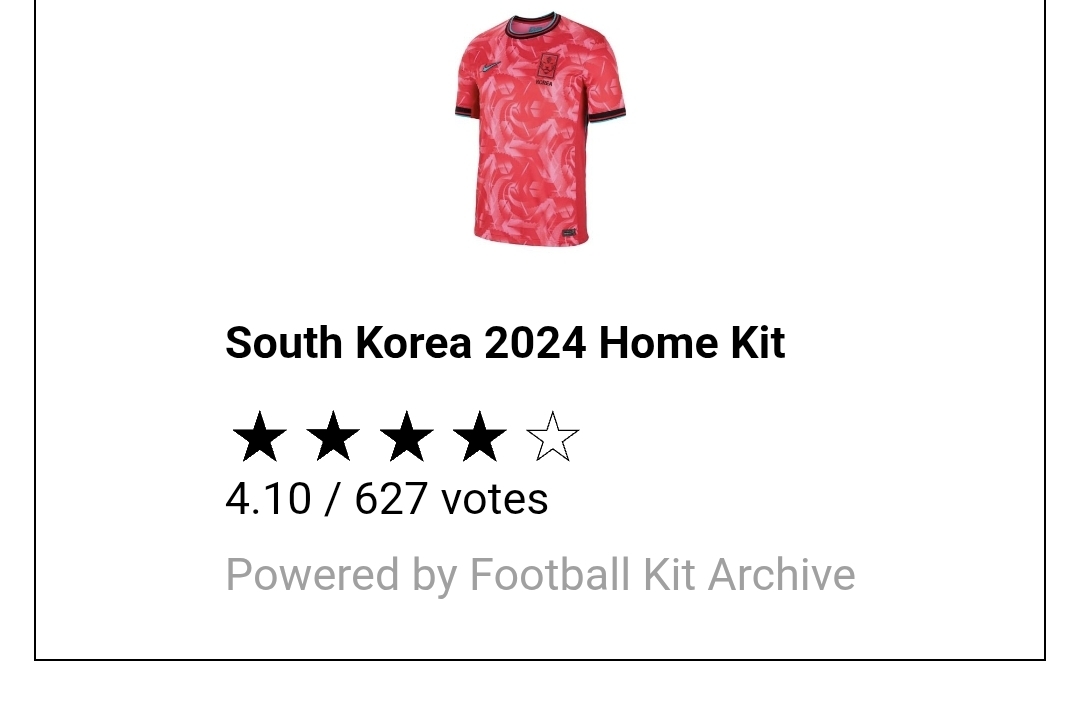
Task: Select the second filled rating star
Action: point(333,436)
